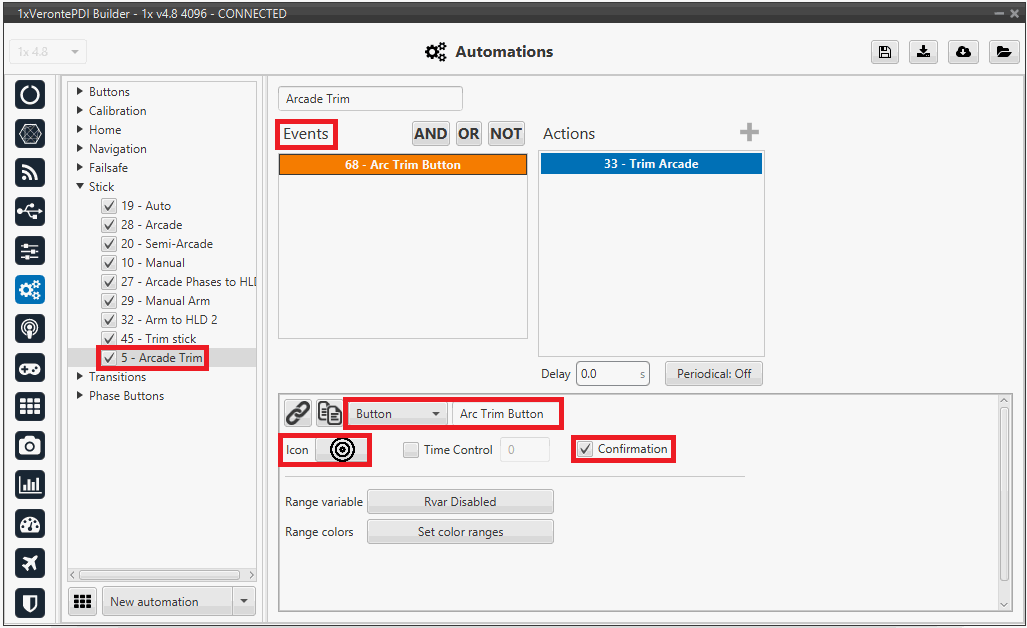
Task: Add a new action with plus icon
Action: tap(749, 133)
